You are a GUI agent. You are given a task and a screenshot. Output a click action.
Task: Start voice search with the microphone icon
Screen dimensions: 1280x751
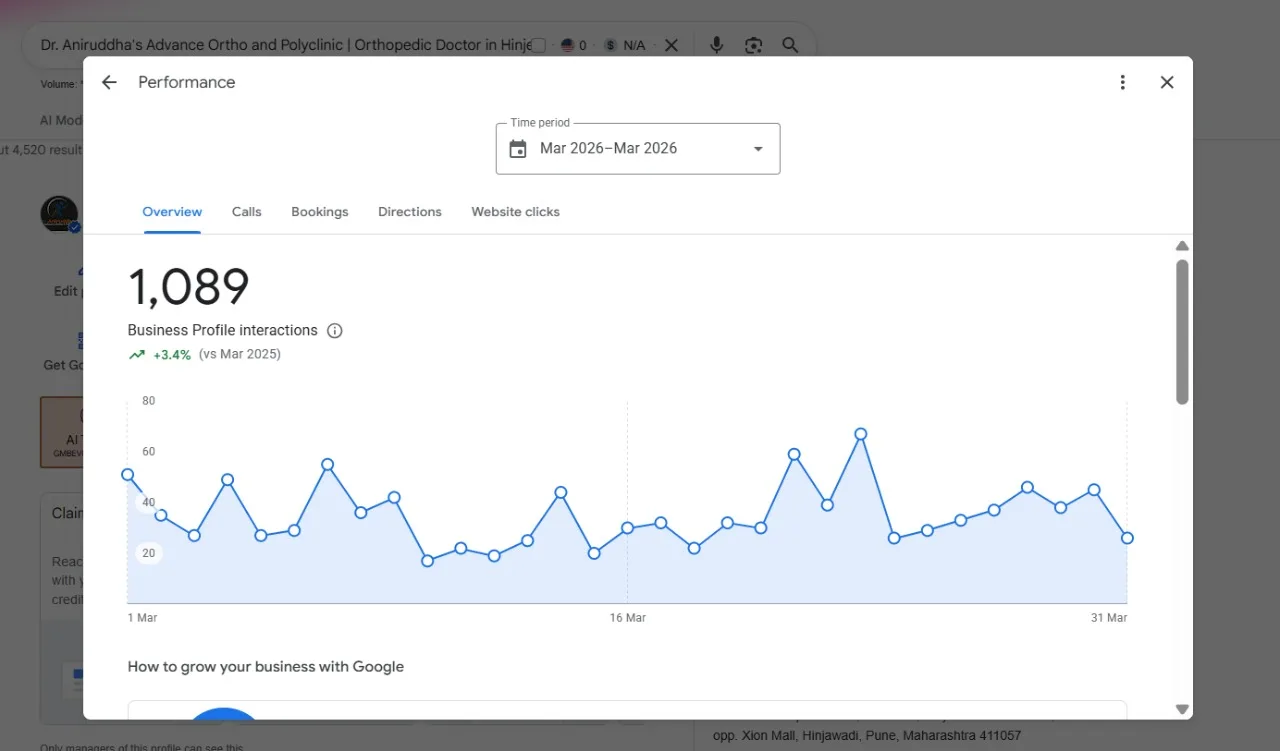pos(716,45)
